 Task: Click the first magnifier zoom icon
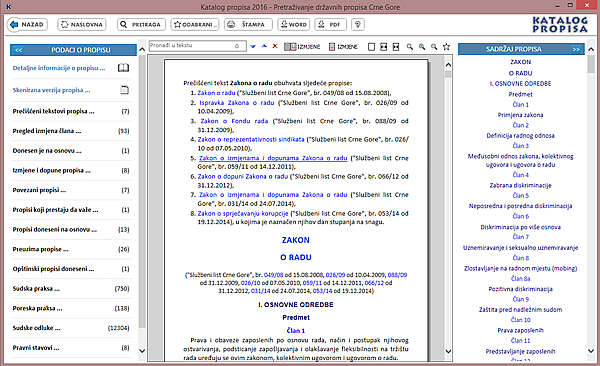pos(409,47)
